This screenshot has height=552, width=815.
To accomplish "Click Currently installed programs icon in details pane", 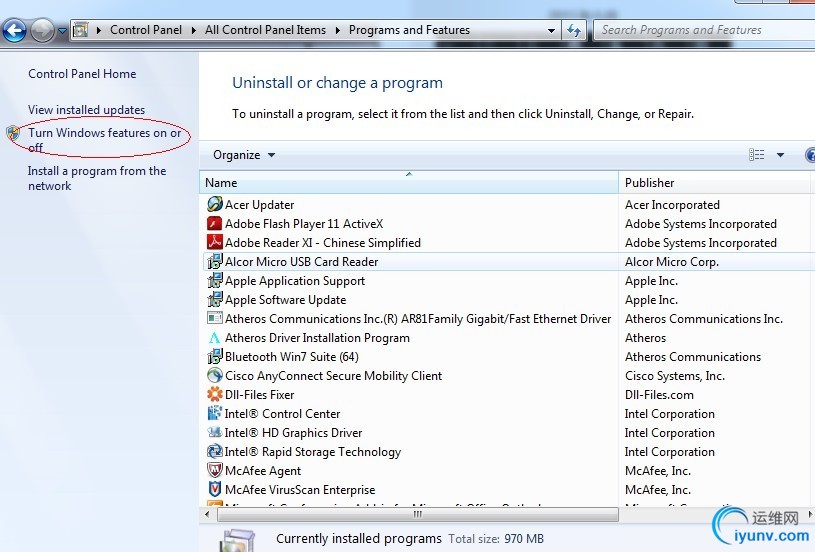I will tap(237, 541).
